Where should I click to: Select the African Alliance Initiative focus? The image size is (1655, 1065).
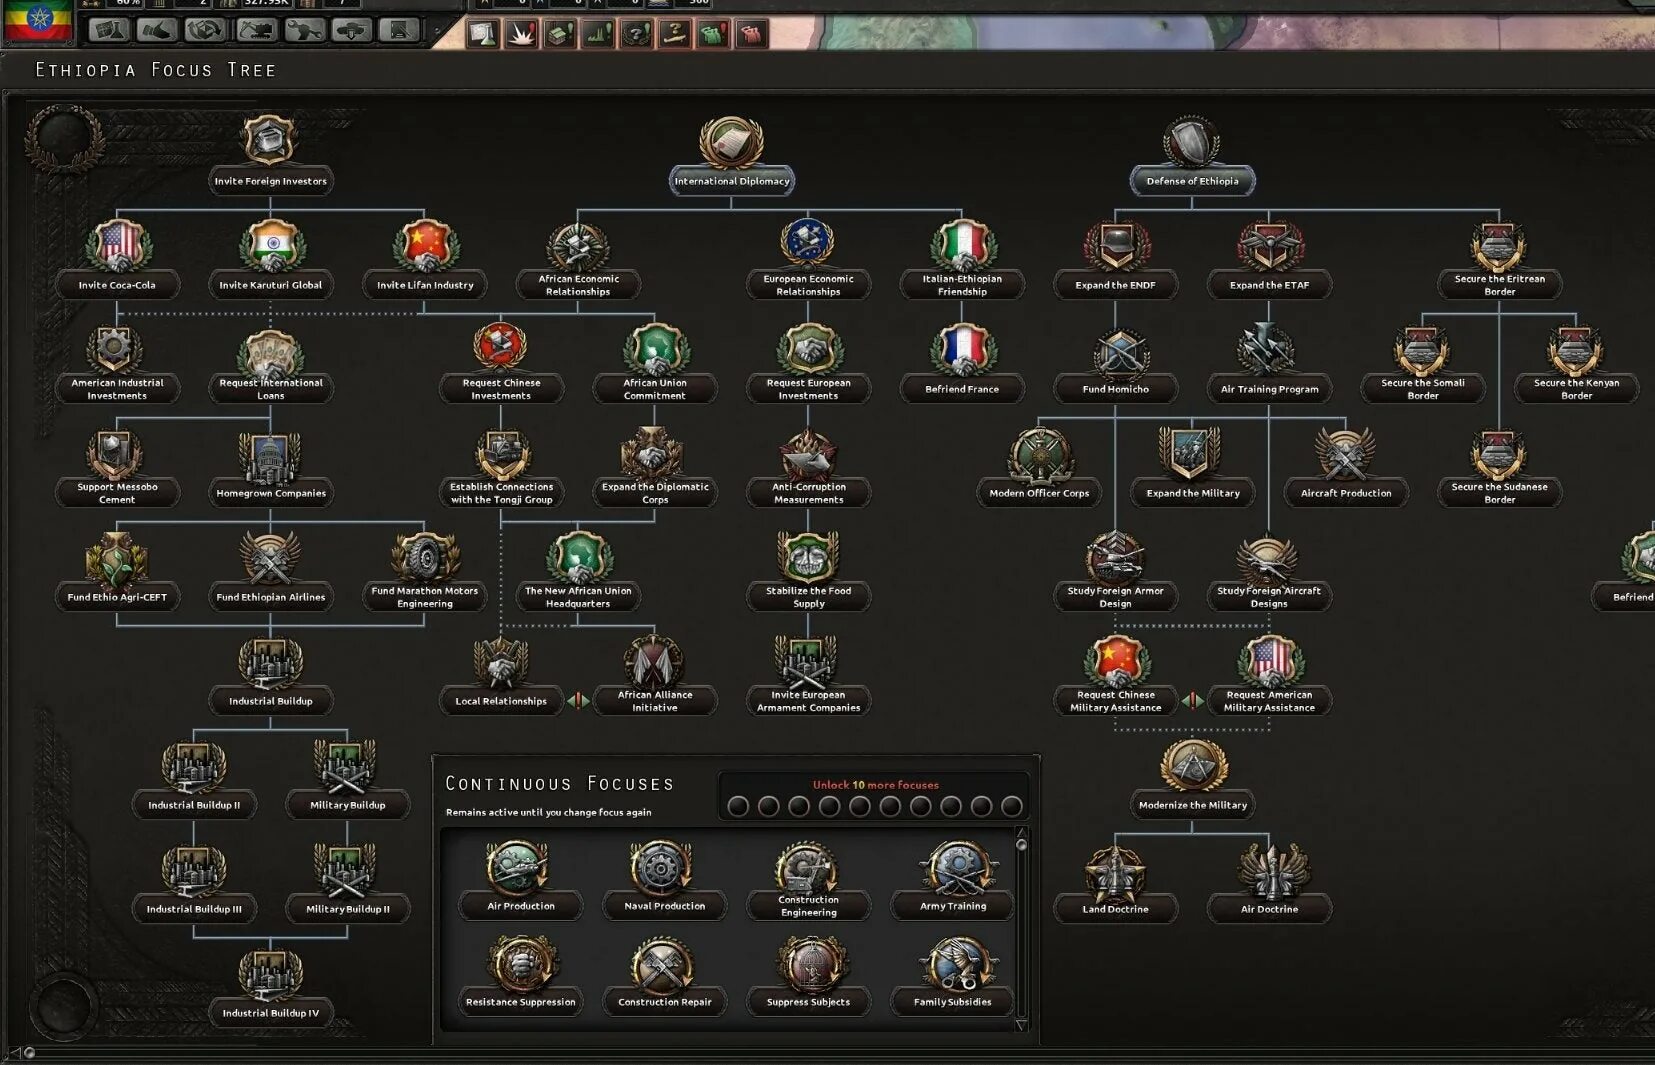click(x=655, y=674)
